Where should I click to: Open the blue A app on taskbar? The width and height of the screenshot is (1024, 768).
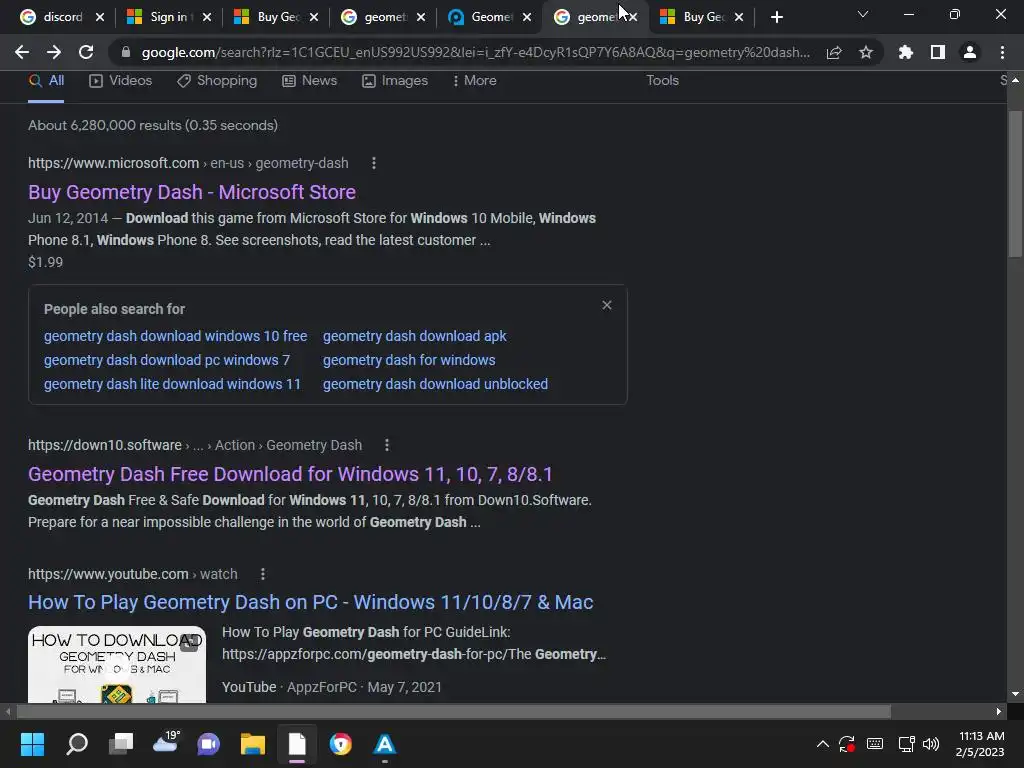(x=385, y=744)
